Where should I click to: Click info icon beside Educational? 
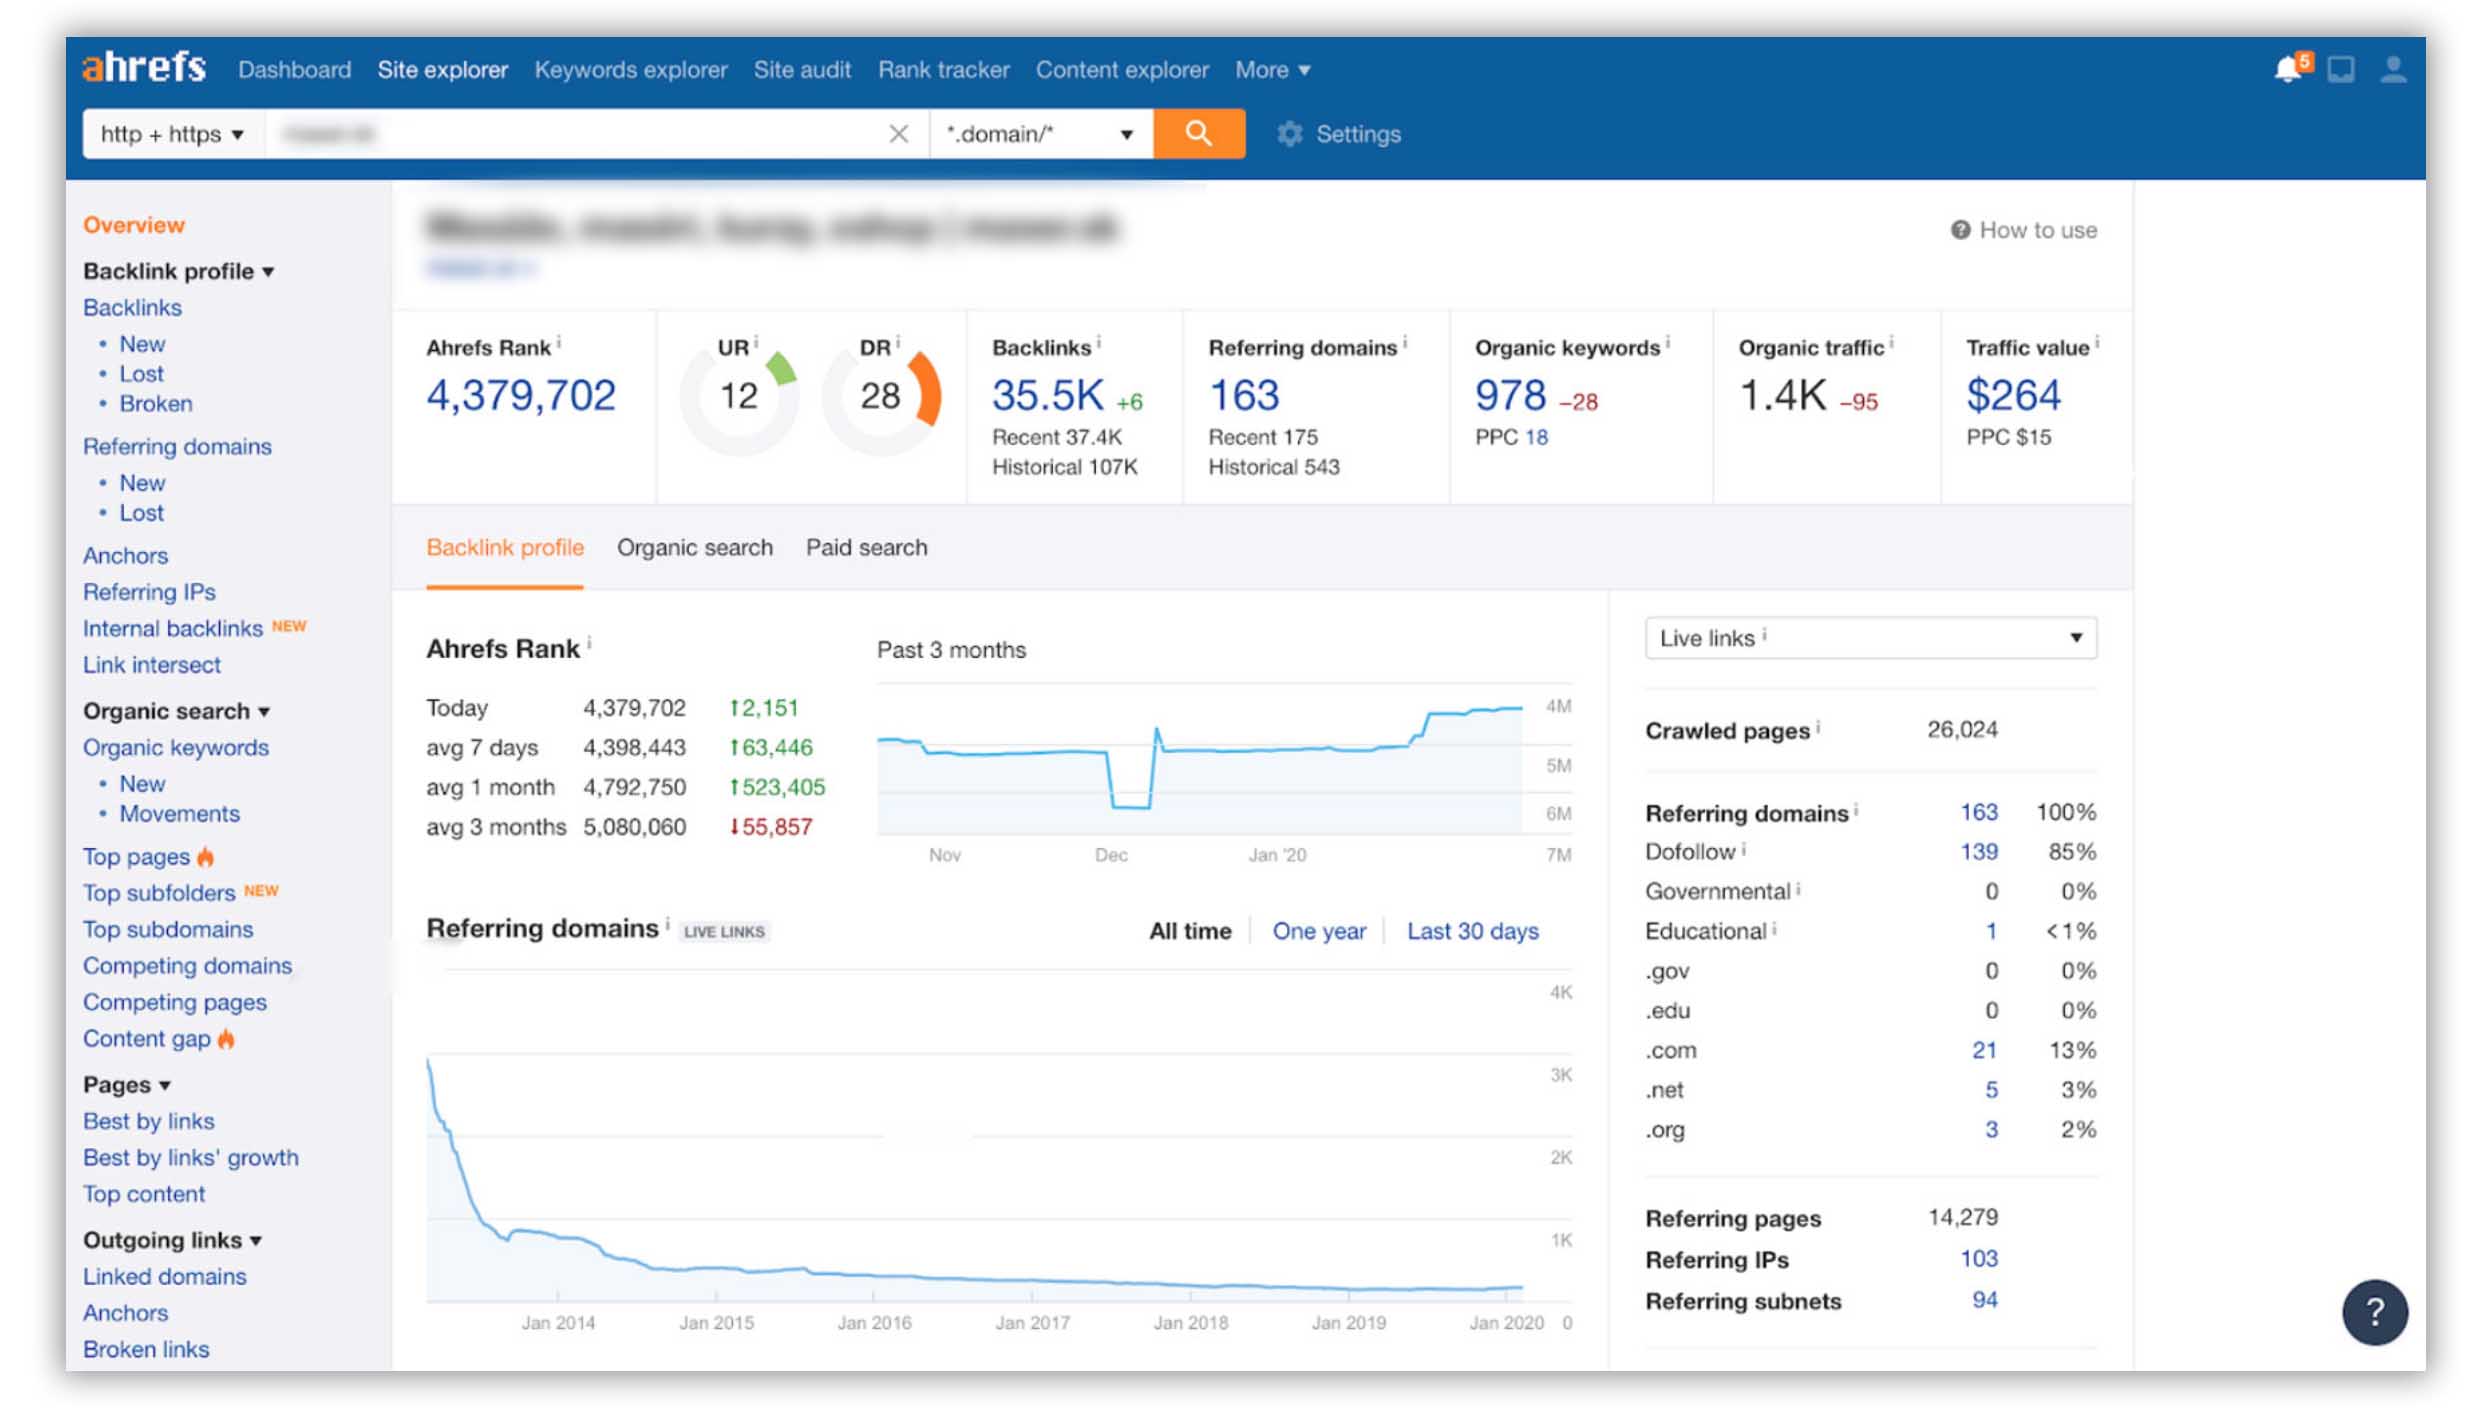point(1774,928)
